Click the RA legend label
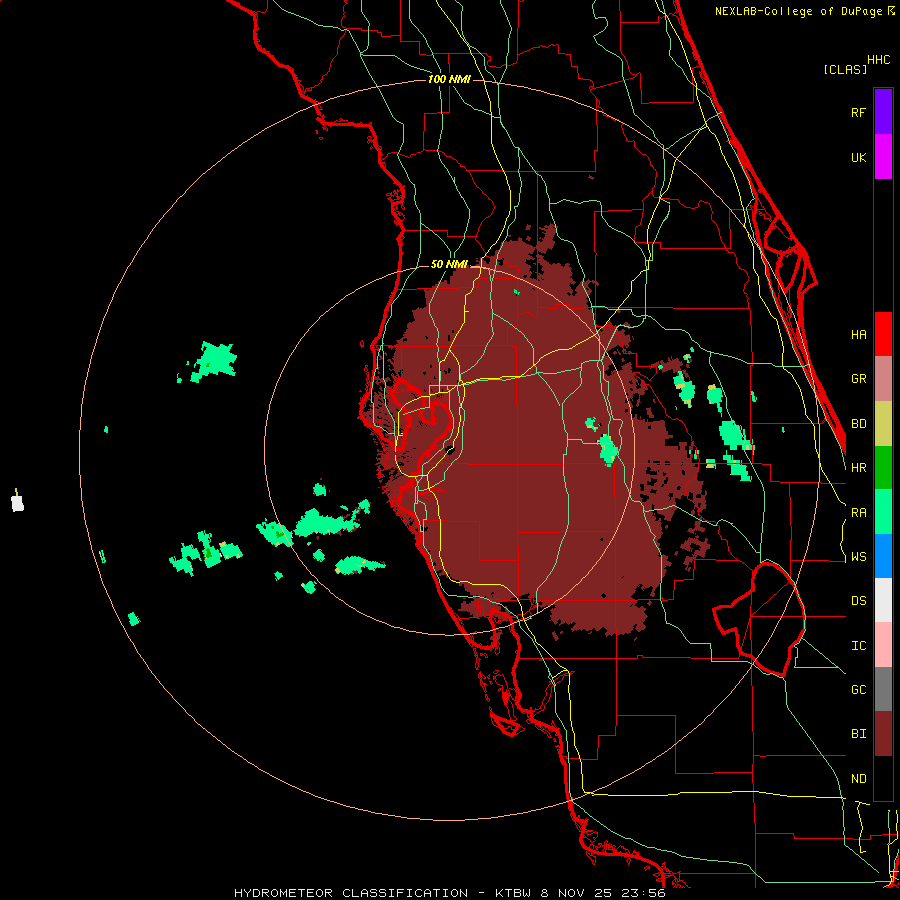The image size is (900, 900). 858,513
